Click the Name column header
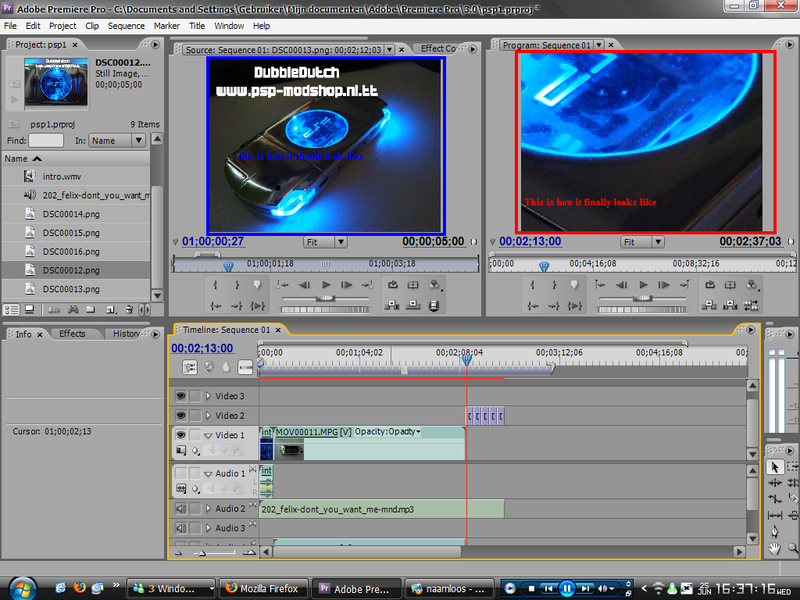Viewport: 800px width, 600px height. pyautogui.click(x=76, y=159)
